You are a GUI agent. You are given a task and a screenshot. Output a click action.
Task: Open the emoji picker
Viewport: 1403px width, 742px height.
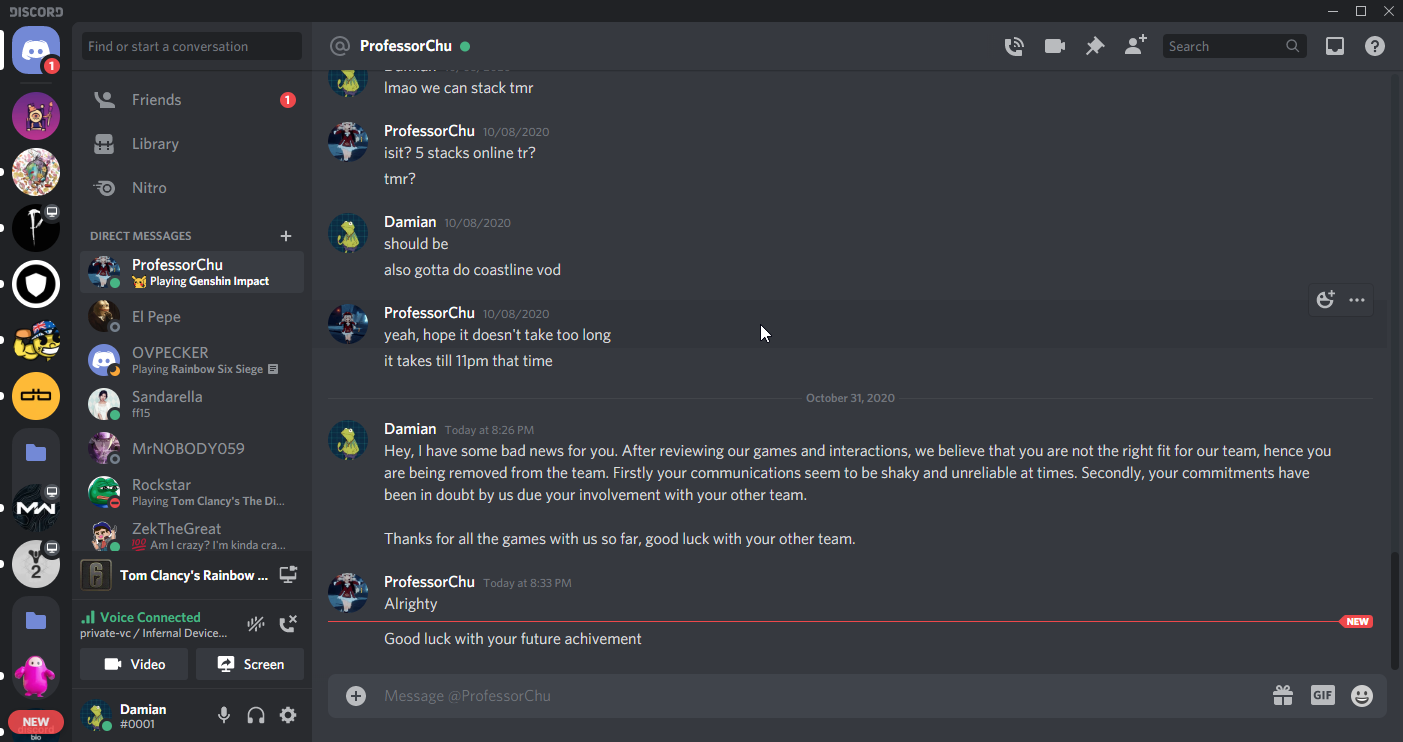coord(1362,695)
